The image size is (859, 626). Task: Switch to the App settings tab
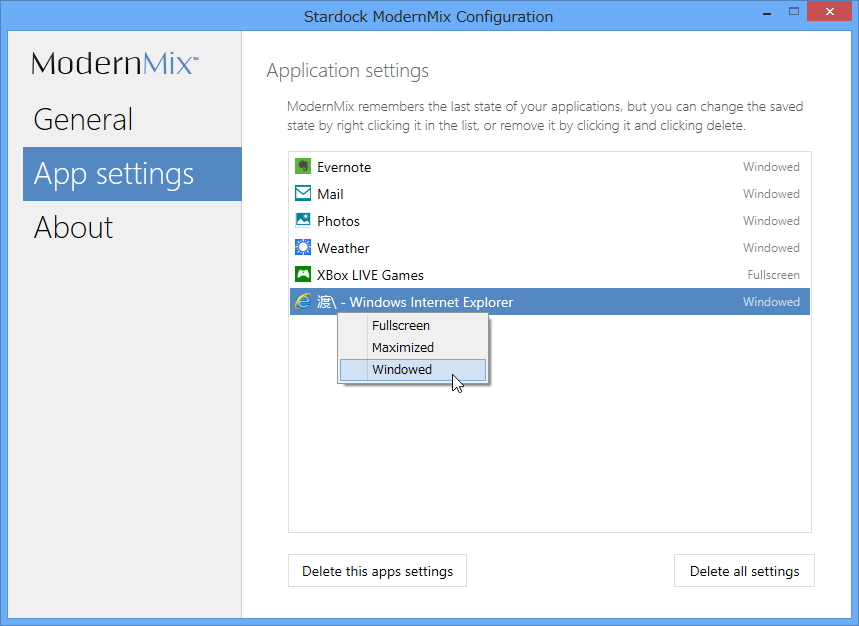pyautogui.click(x=132, y=174)
